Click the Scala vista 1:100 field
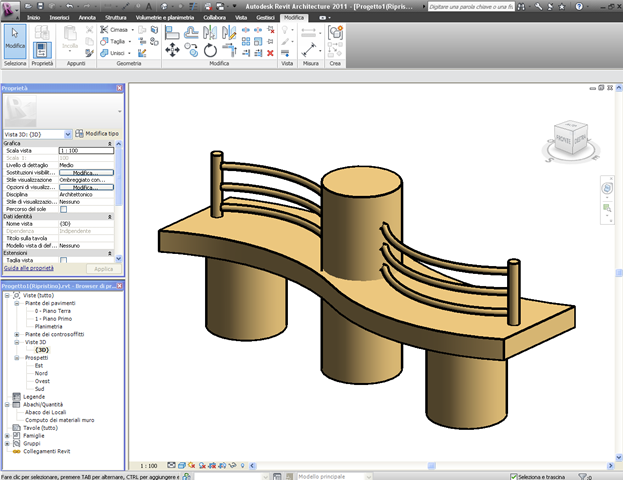The image size is (623, 480). click(x=85, y=149)
